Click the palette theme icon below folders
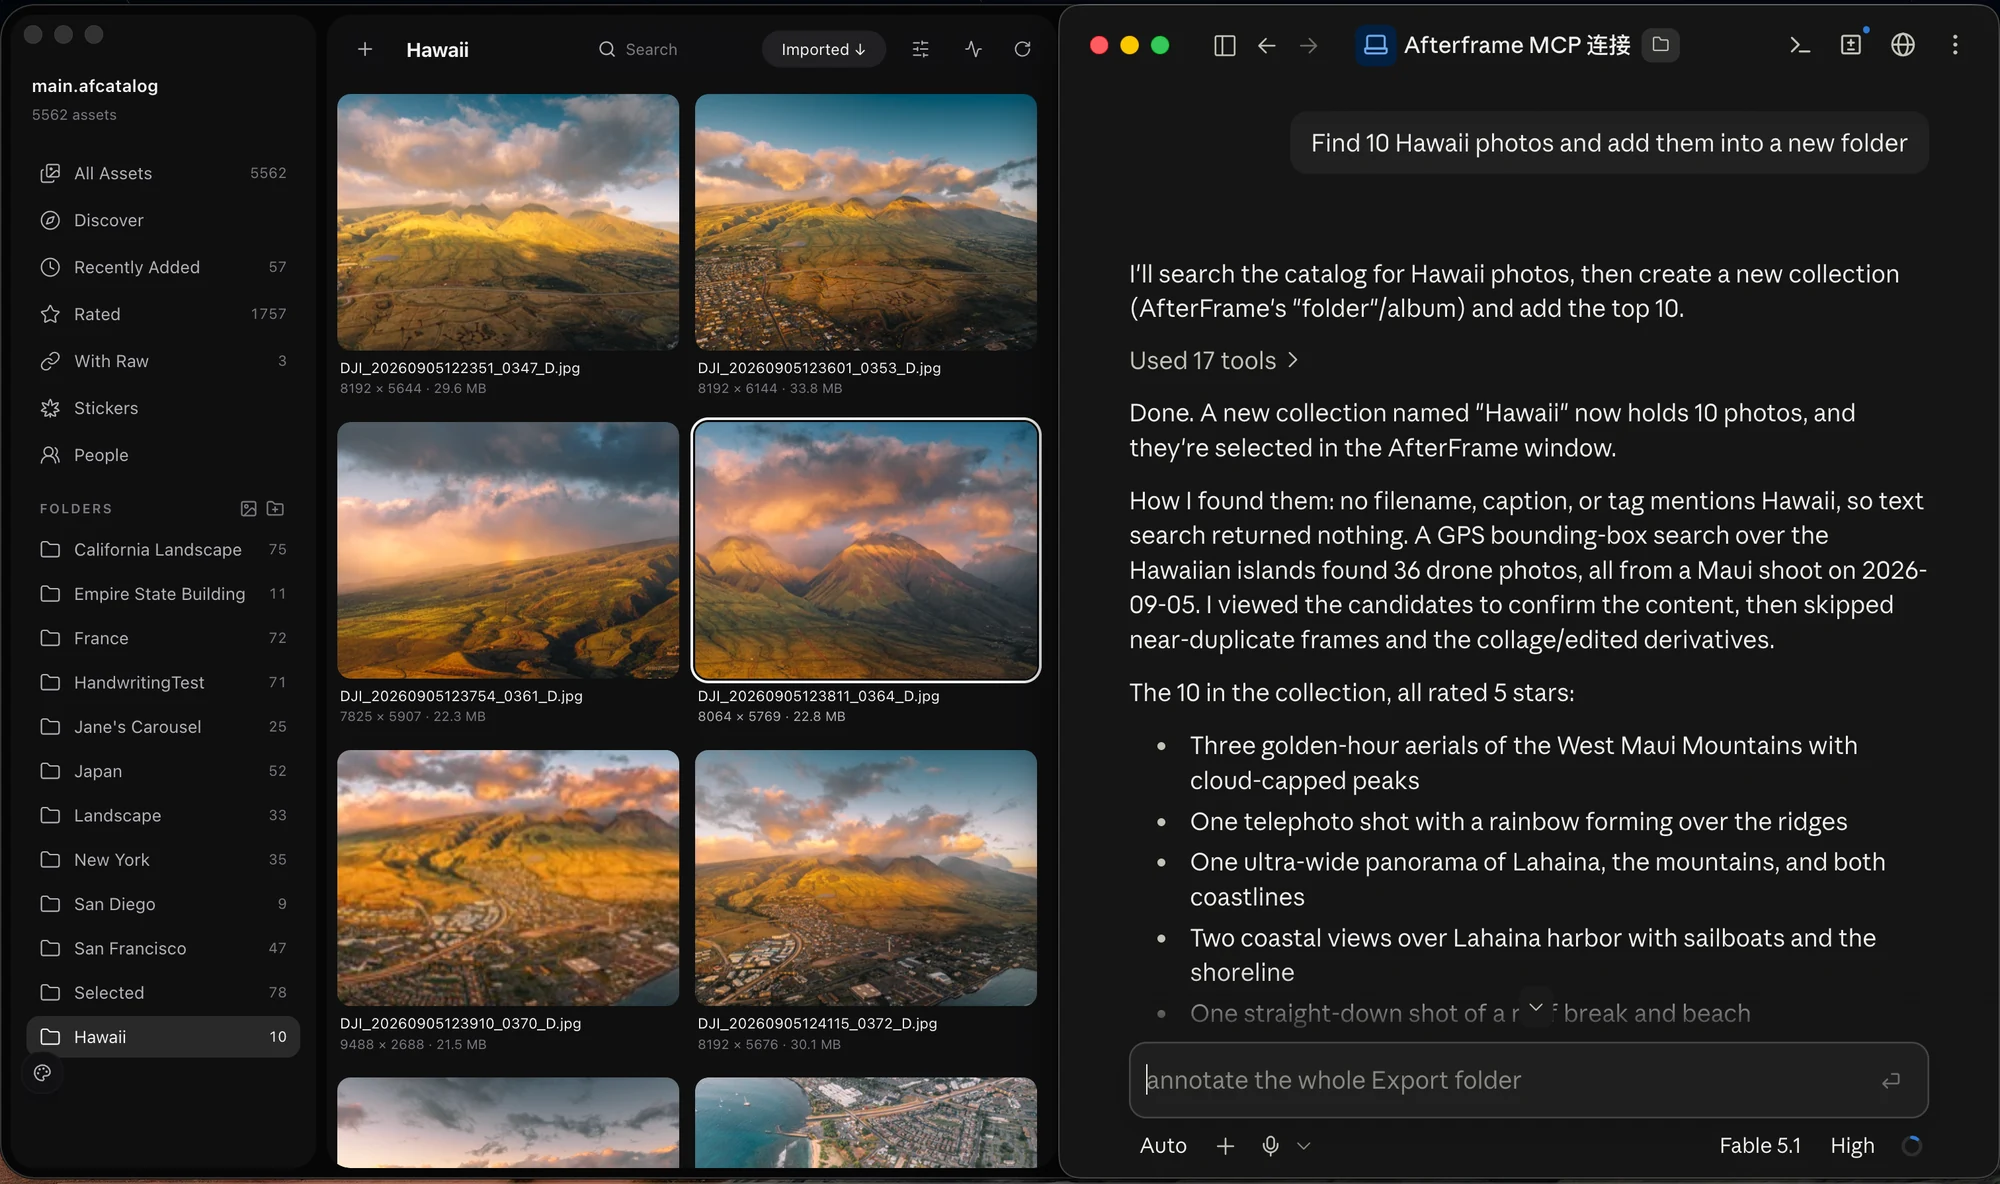Screen dimensions: 2000x1184 [x=42, y=1073]
